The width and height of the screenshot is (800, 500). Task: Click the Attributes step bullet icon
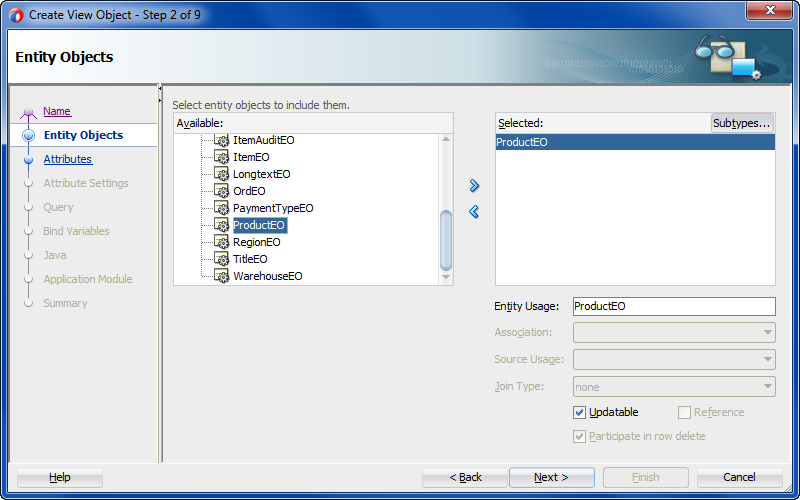coord(29,159)
